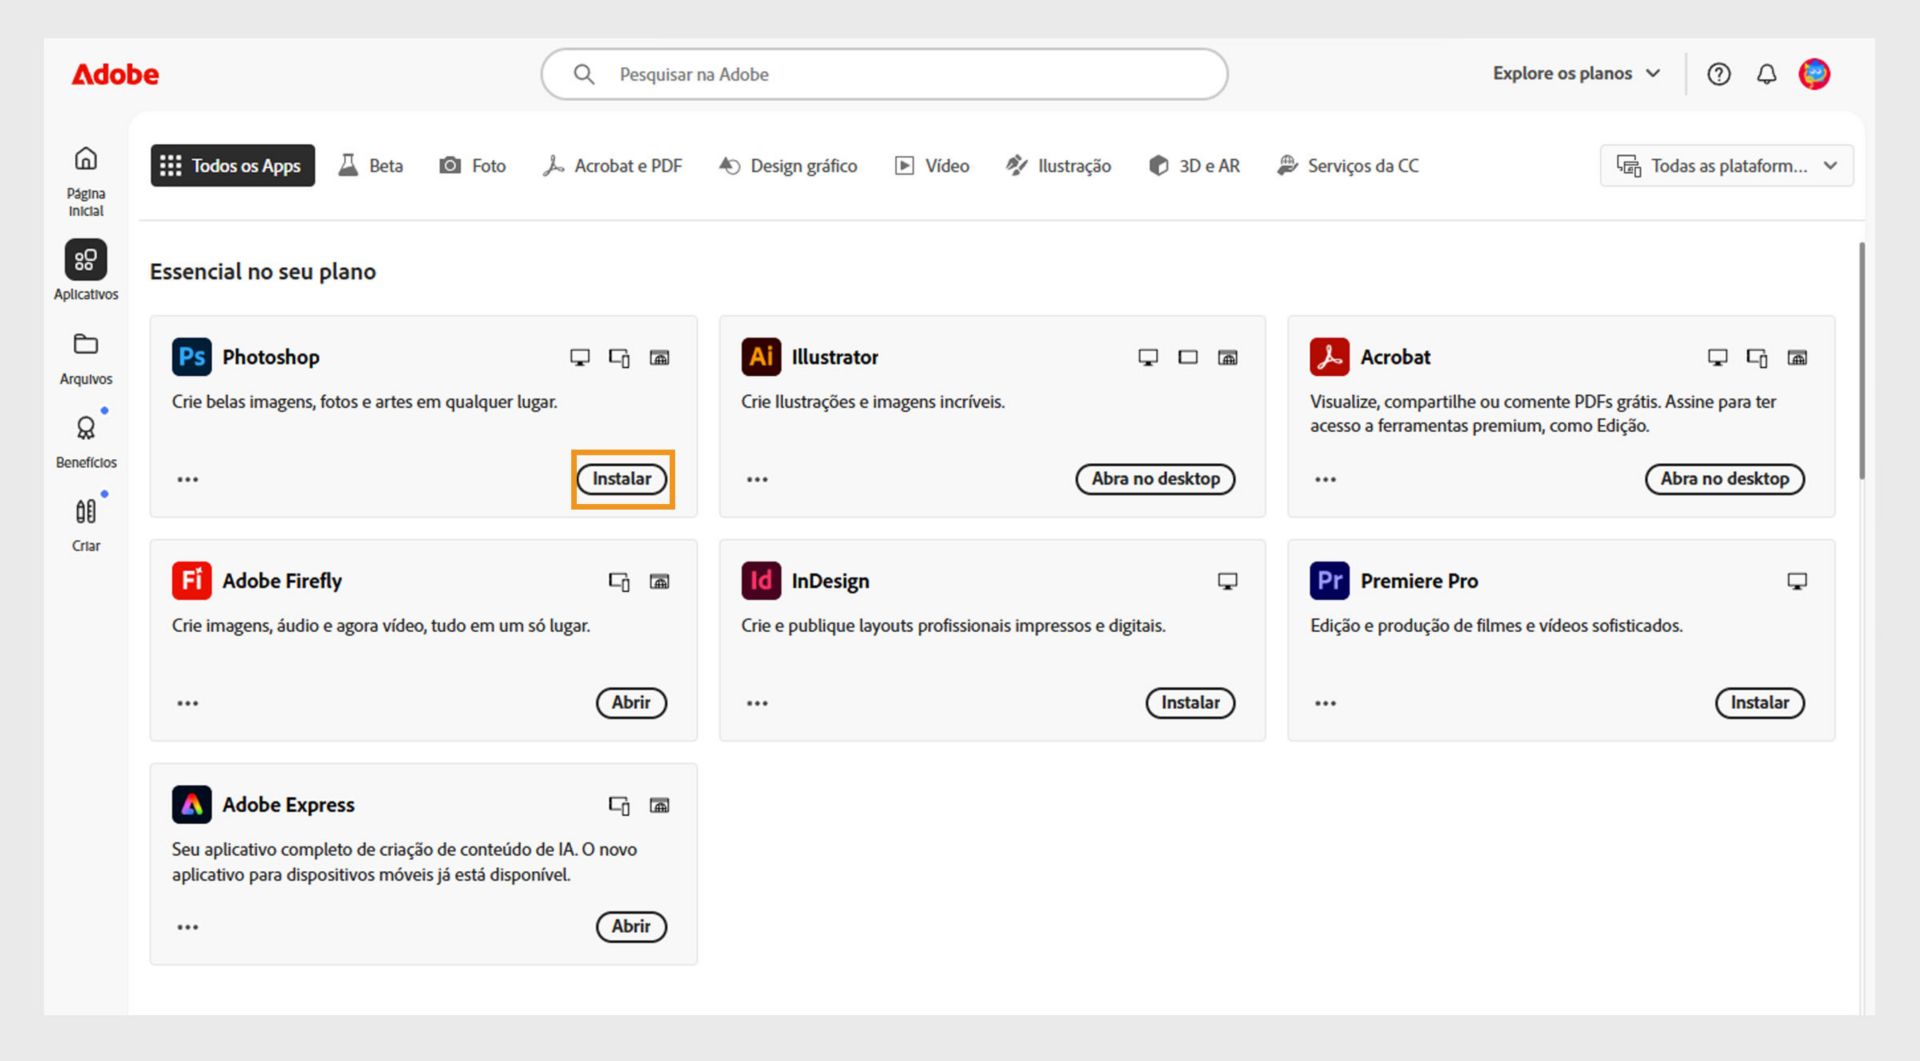Install Photoshop with Instalar button
Screen dimensions: 1920x1061
(621, 479)
